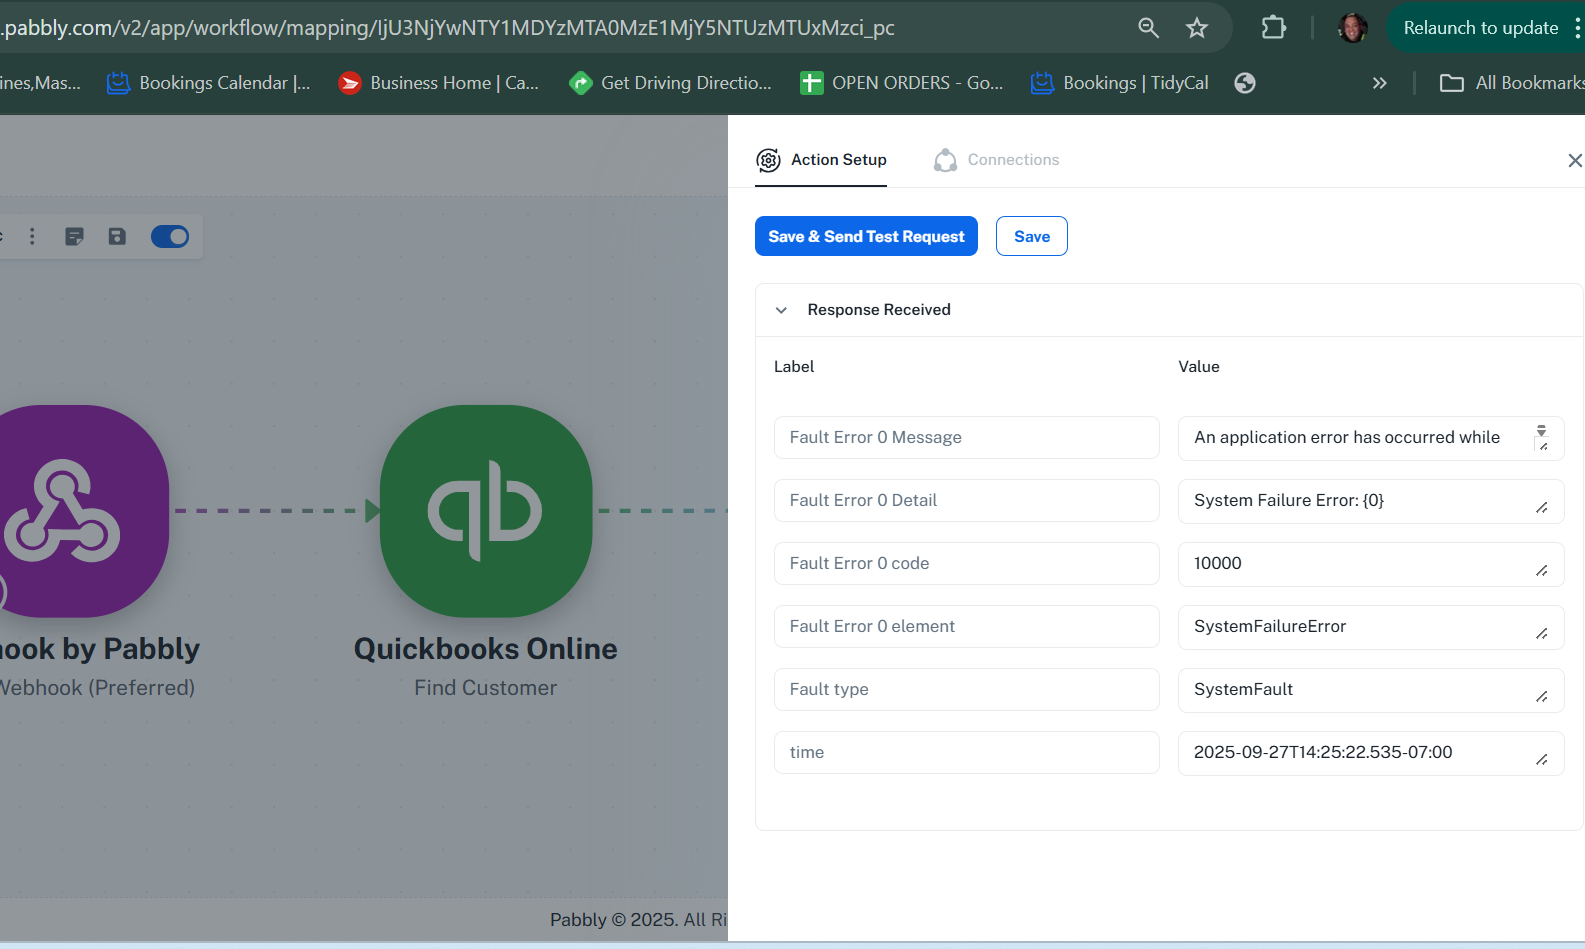The width and height of the screenshot is (1585, 949).
Task: Click the Find Customer step subtitle
Action: point(486,688)
